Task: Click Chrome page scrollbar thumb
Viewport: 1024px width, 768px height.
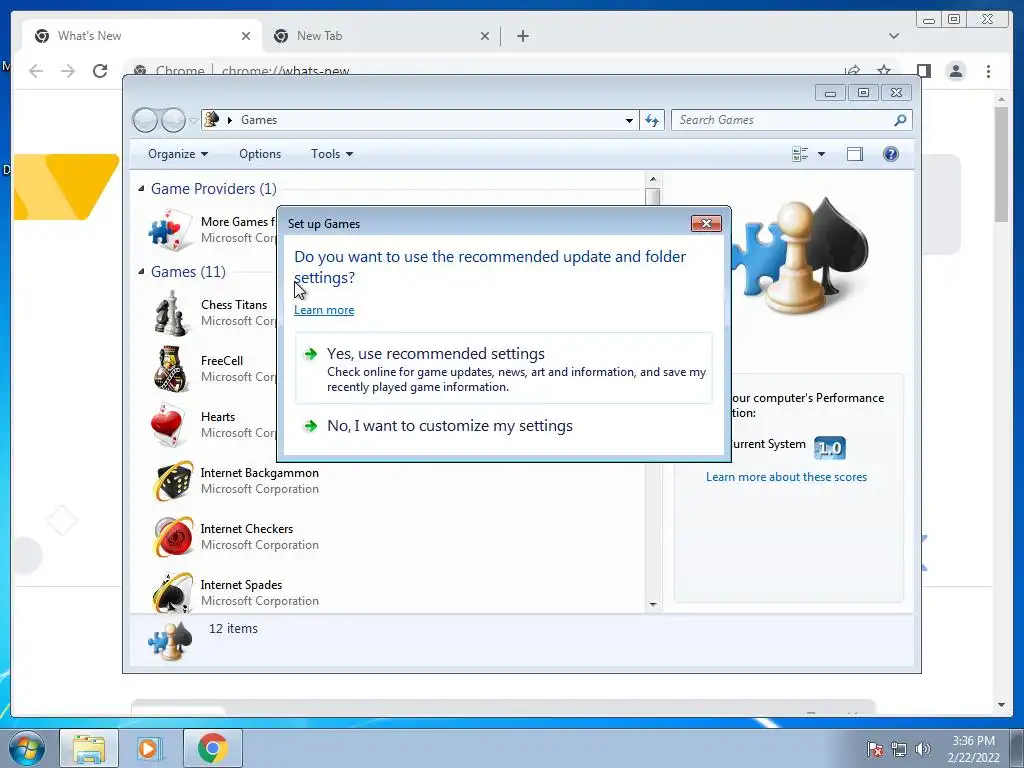Action: (1000, 163)
